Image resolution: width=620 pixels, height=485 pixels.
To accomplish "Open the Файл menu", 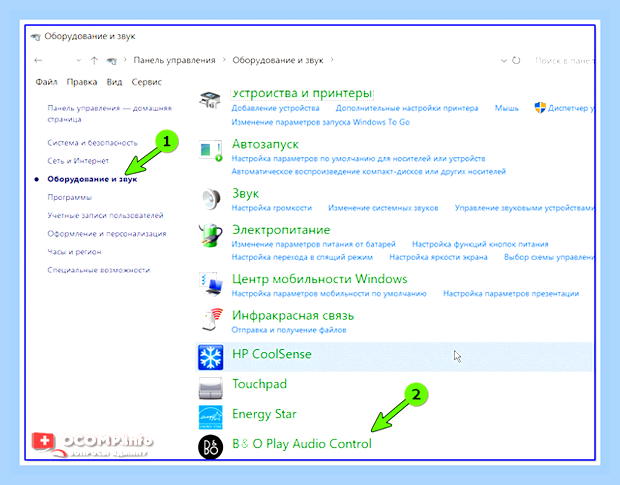I will click(46, 82).
